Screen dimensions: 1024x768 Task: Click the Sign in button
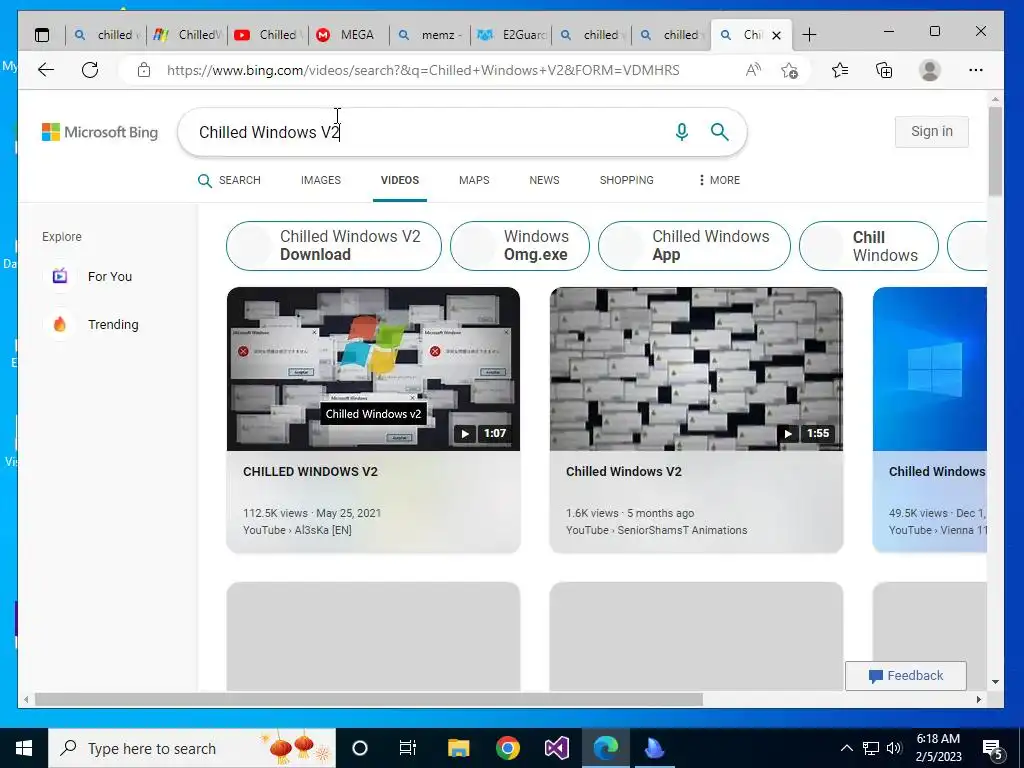(931, 131)
